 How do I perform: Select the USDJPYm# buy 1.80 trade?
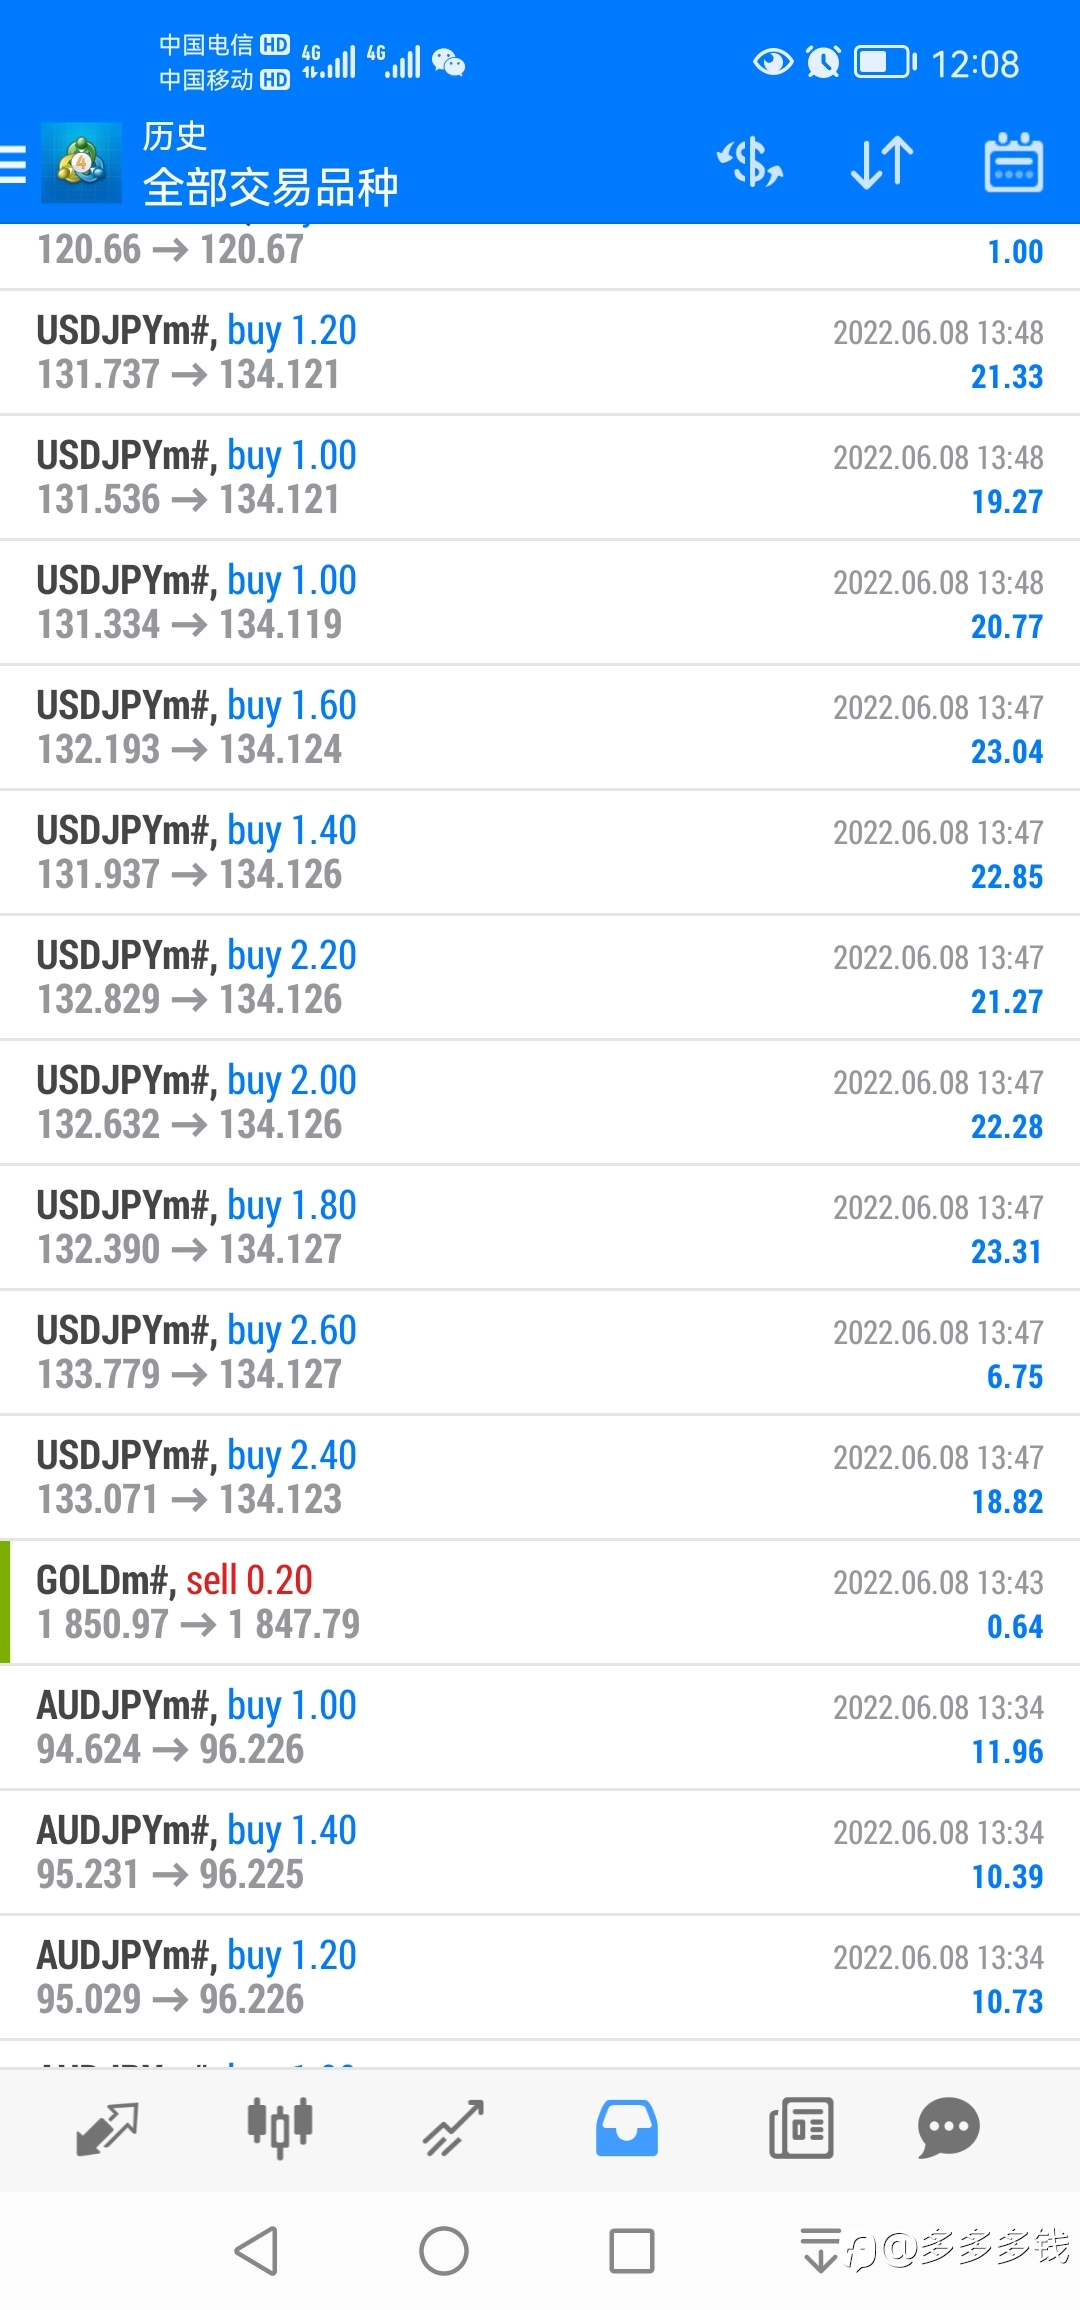[x=540, y=1227]
